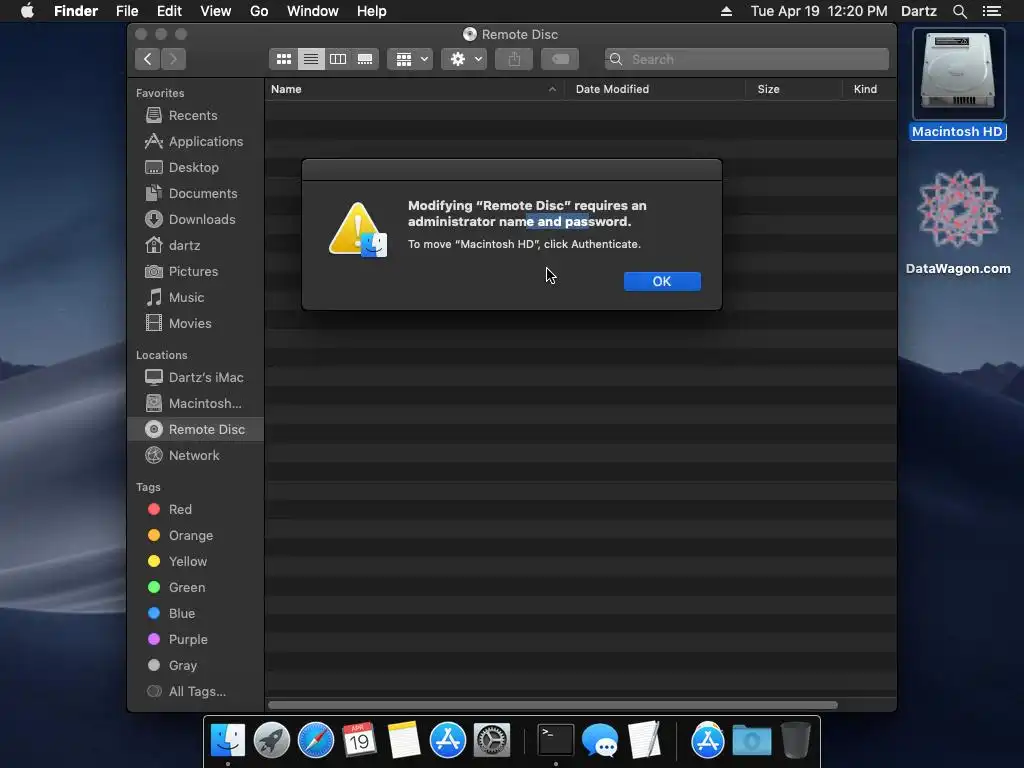The width and height of the screenshot is (1024, 768).
Task: Open Applications in the sidebar
Action: click(196, 142)
